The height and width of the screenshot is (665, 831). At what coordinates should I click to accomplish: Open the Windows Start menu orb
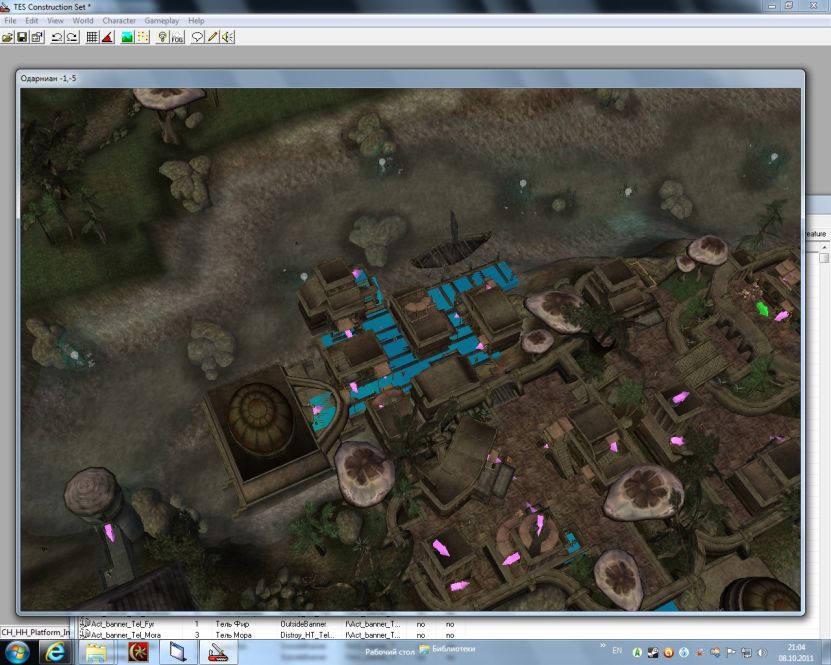click(x=16, y=652)
